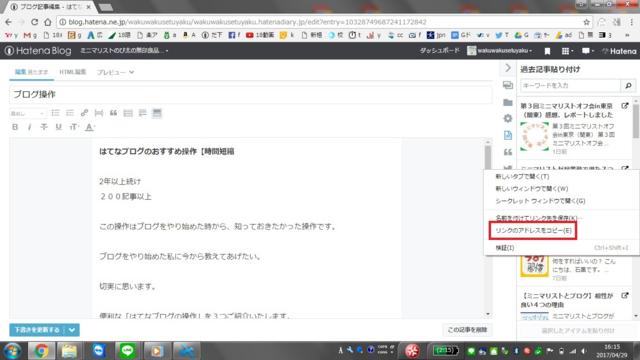Open the YouTube 10動画 bookmark
640x360 pixels.
[x=260, y=36]
